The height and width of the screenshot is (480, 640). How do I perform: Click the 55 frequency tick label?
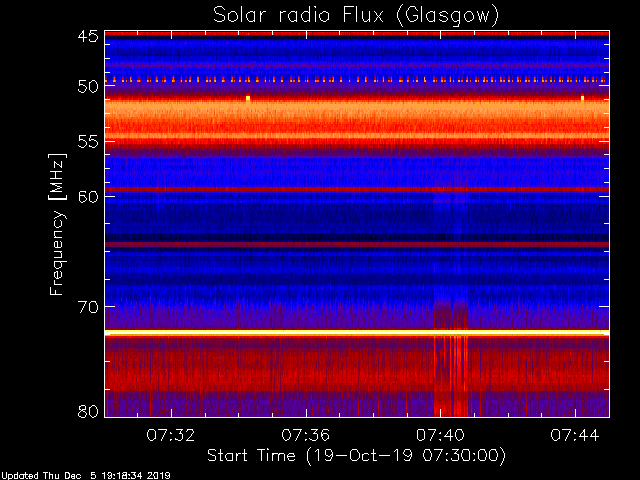(x=88, y=142)
